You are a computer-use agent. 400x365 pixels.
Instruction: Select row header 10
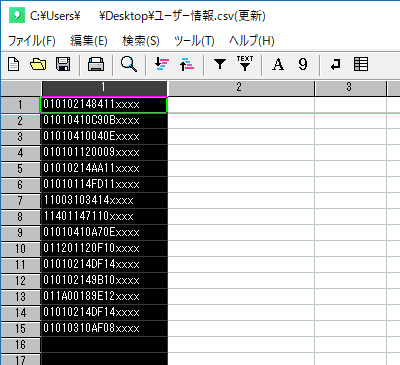coord(20,249)
